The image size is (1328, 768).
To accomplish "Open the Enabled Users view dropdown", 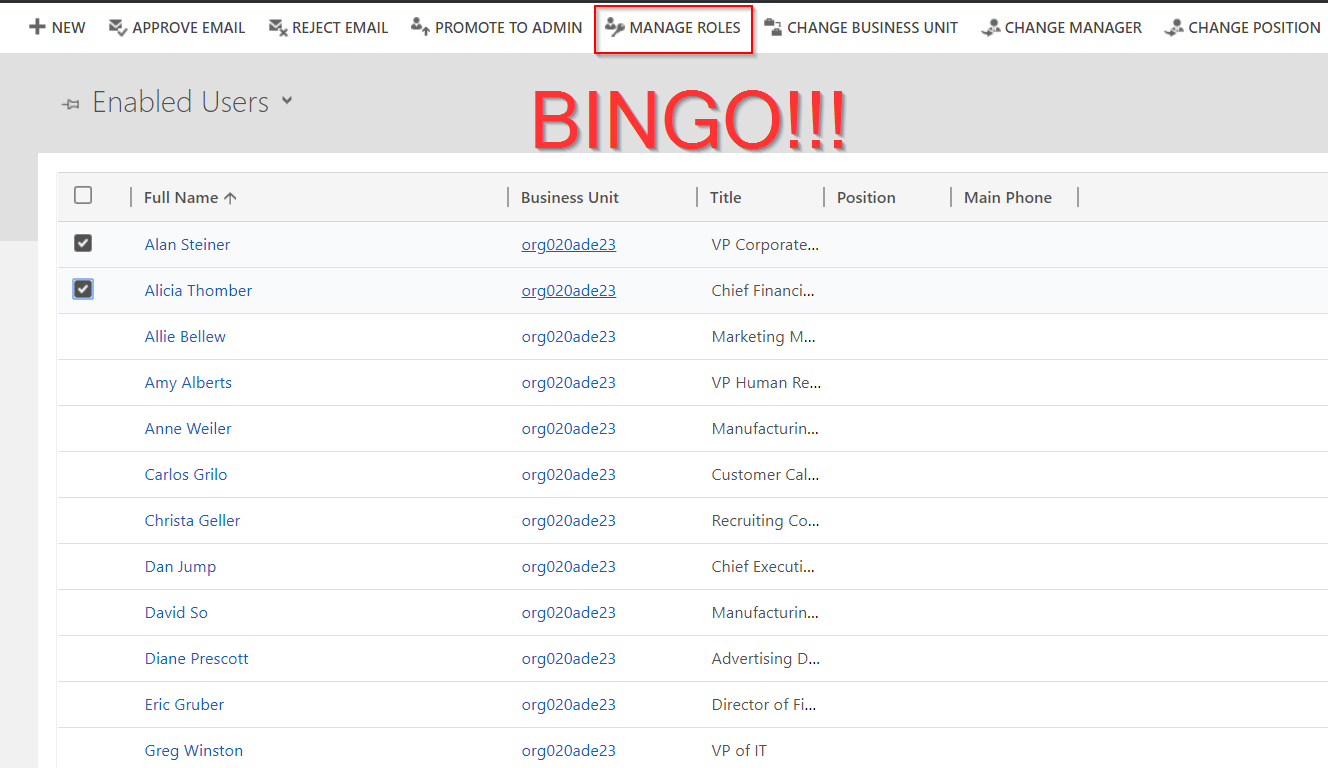I will [x=287, y=101].
